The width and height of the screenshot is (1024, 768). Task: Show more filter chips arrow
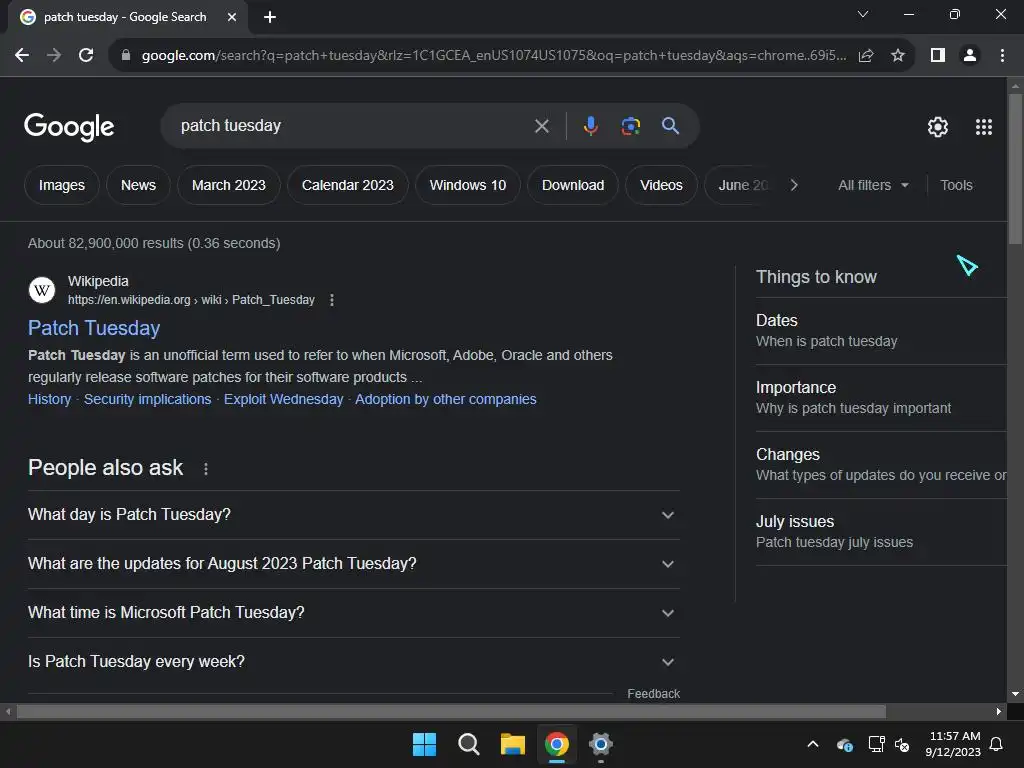pyautogui.click(x=793, y=185)
